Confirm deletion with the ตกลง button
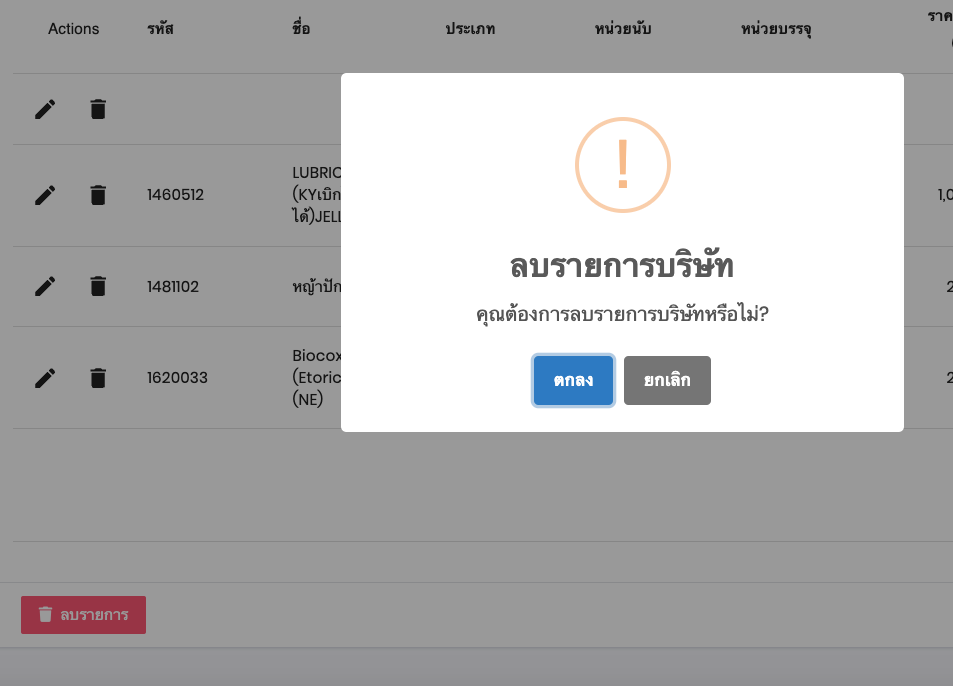 (x=572, y=381)
